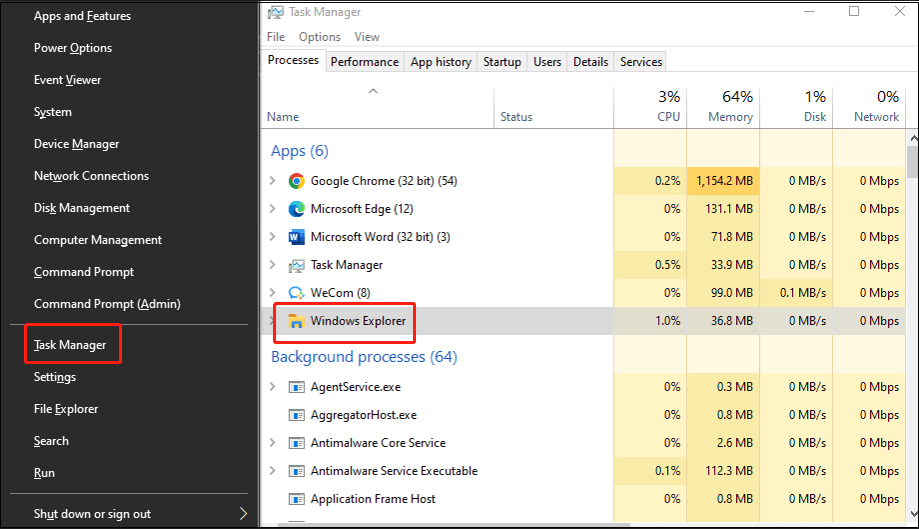This screenshot has height=529, width=919.
Task: Open Disk Management from the menu
Action: [82, 208]
